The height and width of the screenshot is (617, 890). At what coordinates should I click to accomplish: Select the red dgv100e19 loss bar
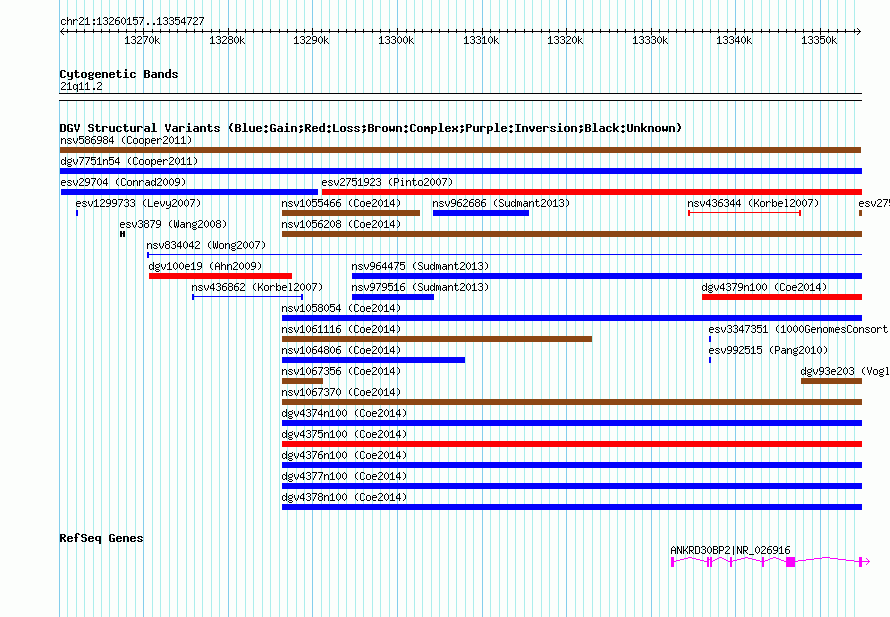click(x=220, y=276)
